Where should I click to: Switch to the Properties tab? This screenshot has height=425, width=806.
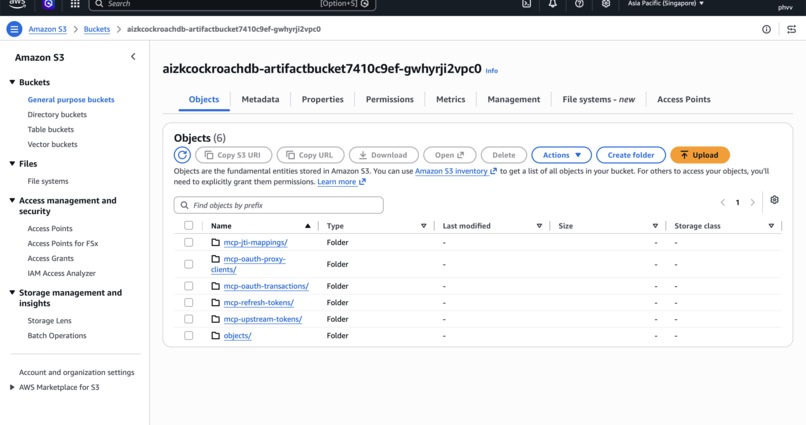322,99
